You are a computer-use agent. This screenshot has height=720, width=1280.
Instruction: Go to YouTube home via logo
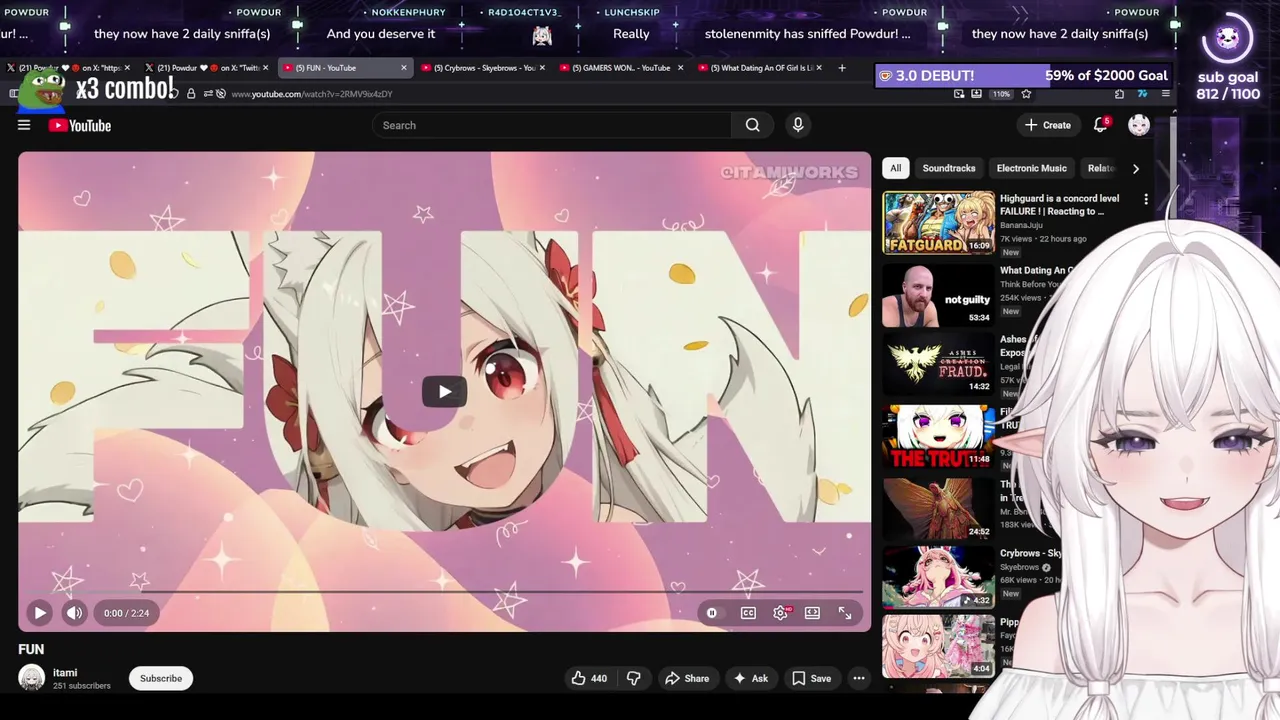79,125
